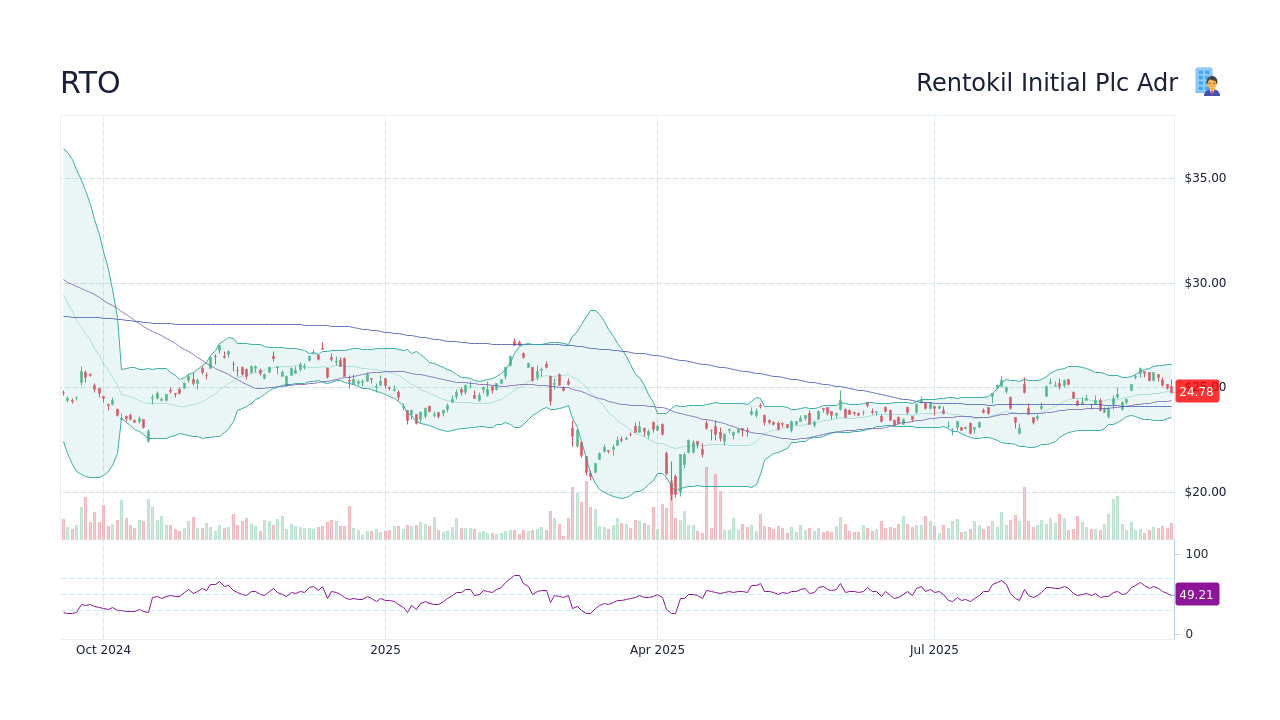Click the $35.00 price axis label
1280x720 pixels.
pos(1205,178)
